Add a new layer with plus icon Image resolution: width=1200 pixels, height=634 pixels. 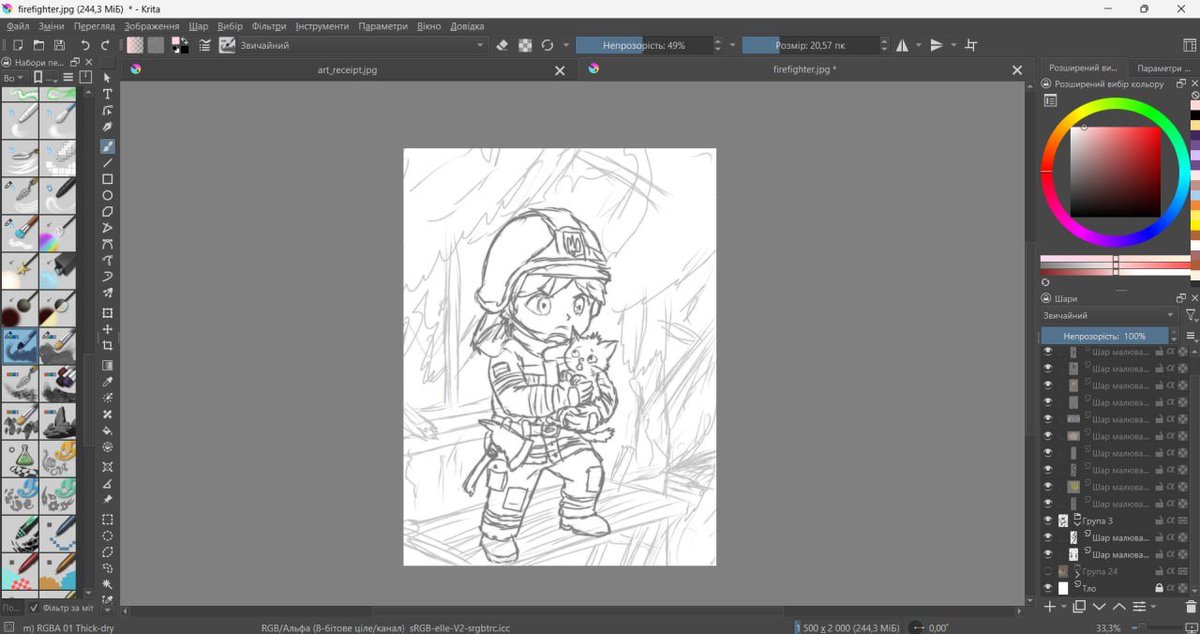1049,606
